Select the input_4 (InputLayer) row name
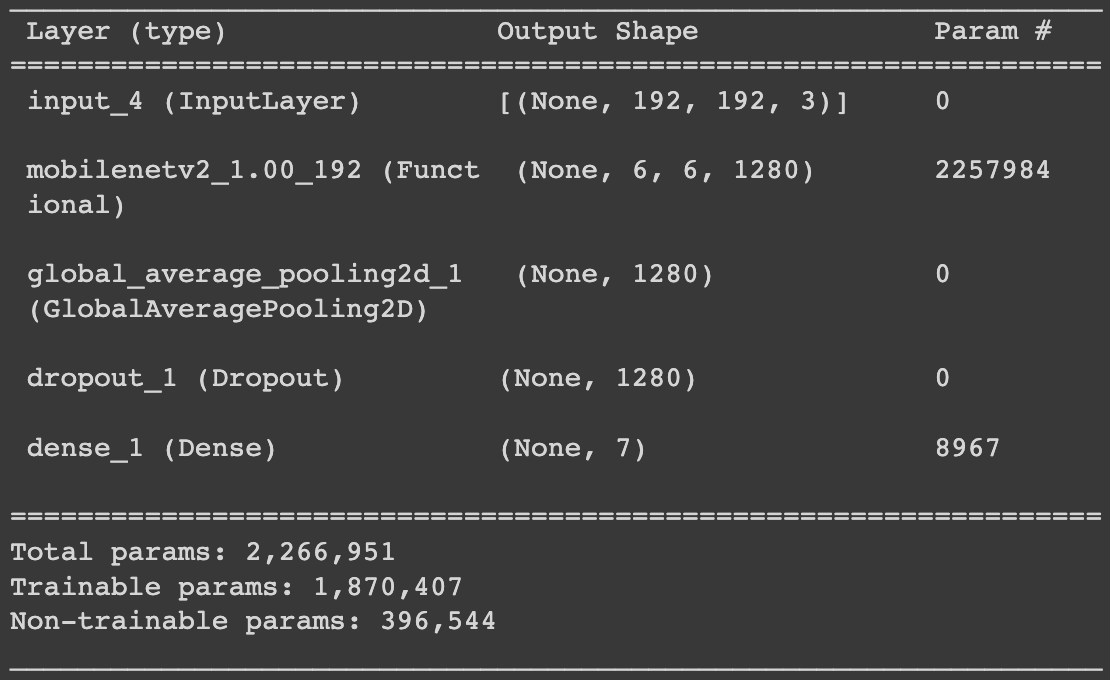The height and width of the screenshot is (680, 1110). click(194, 101)
